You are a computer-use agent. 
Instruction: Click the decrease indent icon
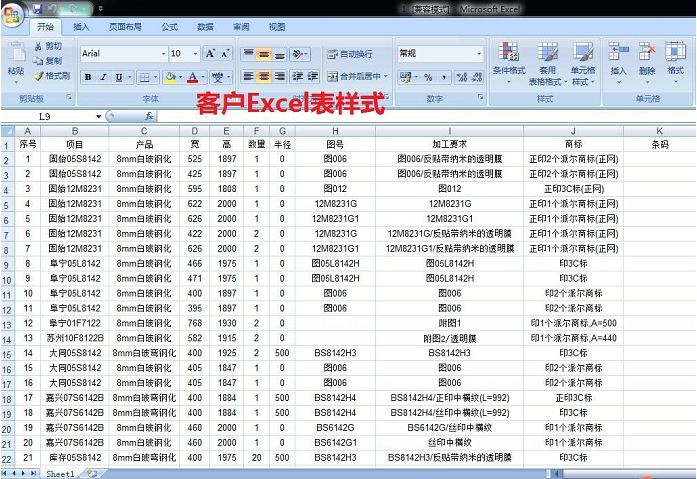pyautogui.click(x=297, y=76)
